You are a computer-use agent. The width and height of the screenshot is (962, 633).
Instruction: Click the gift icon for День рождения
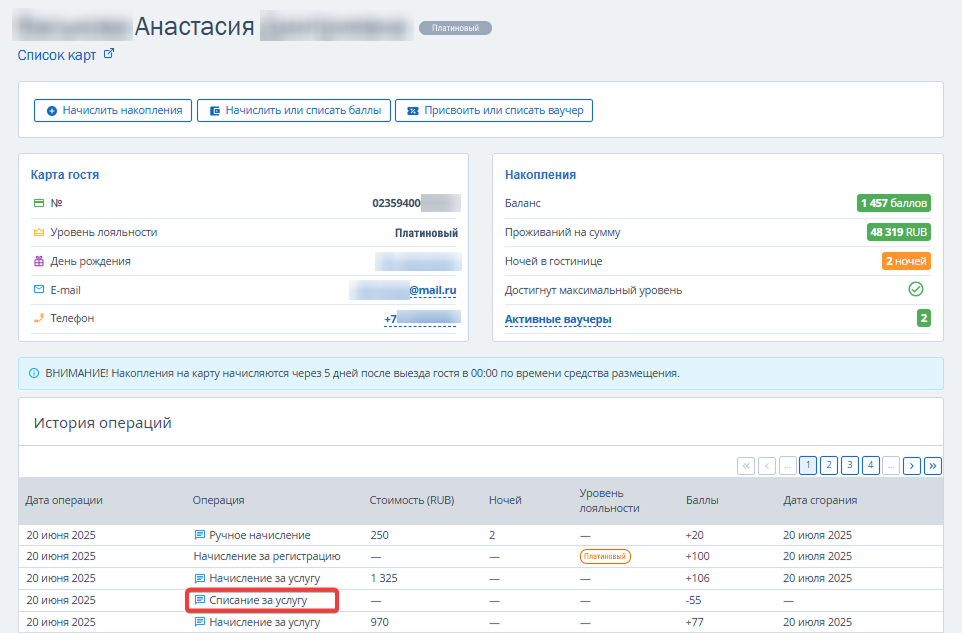(39, 261)
